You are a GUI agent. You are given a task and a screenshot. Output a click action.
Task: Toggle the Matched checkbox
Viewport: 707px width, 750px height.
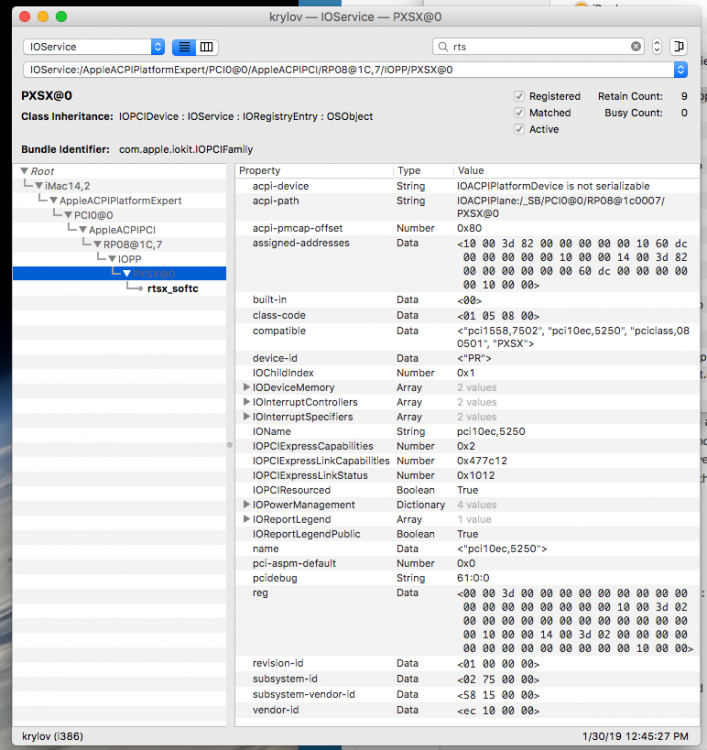519,113
